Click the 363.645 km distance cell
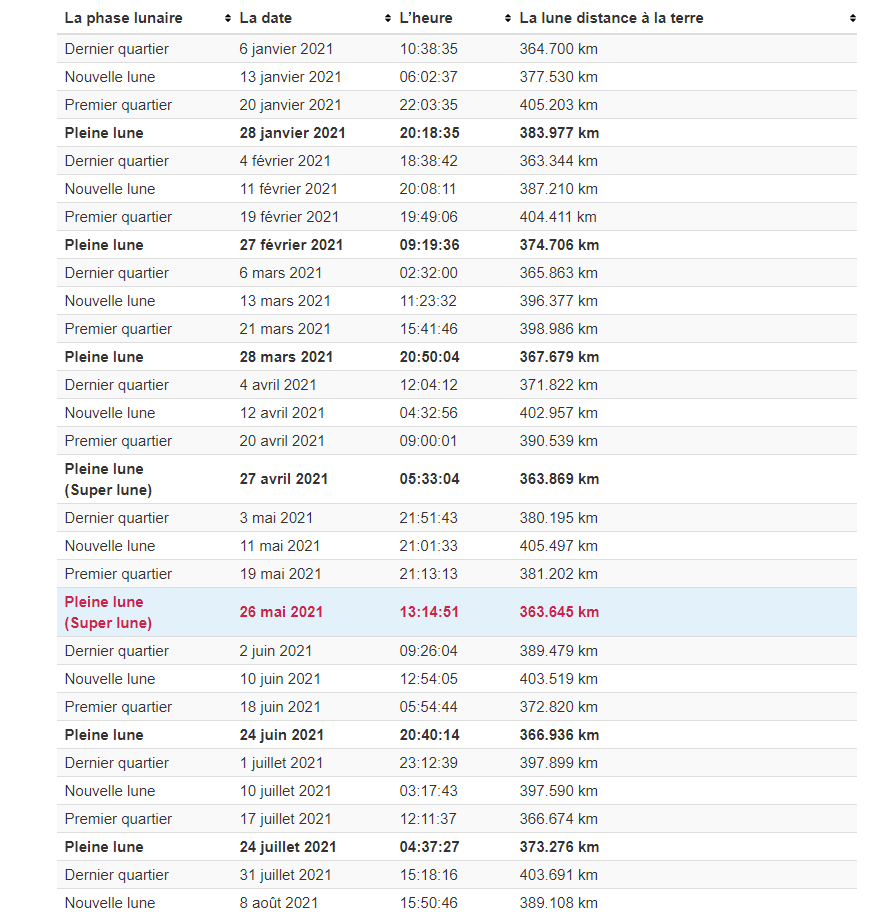 coord(559,612)
